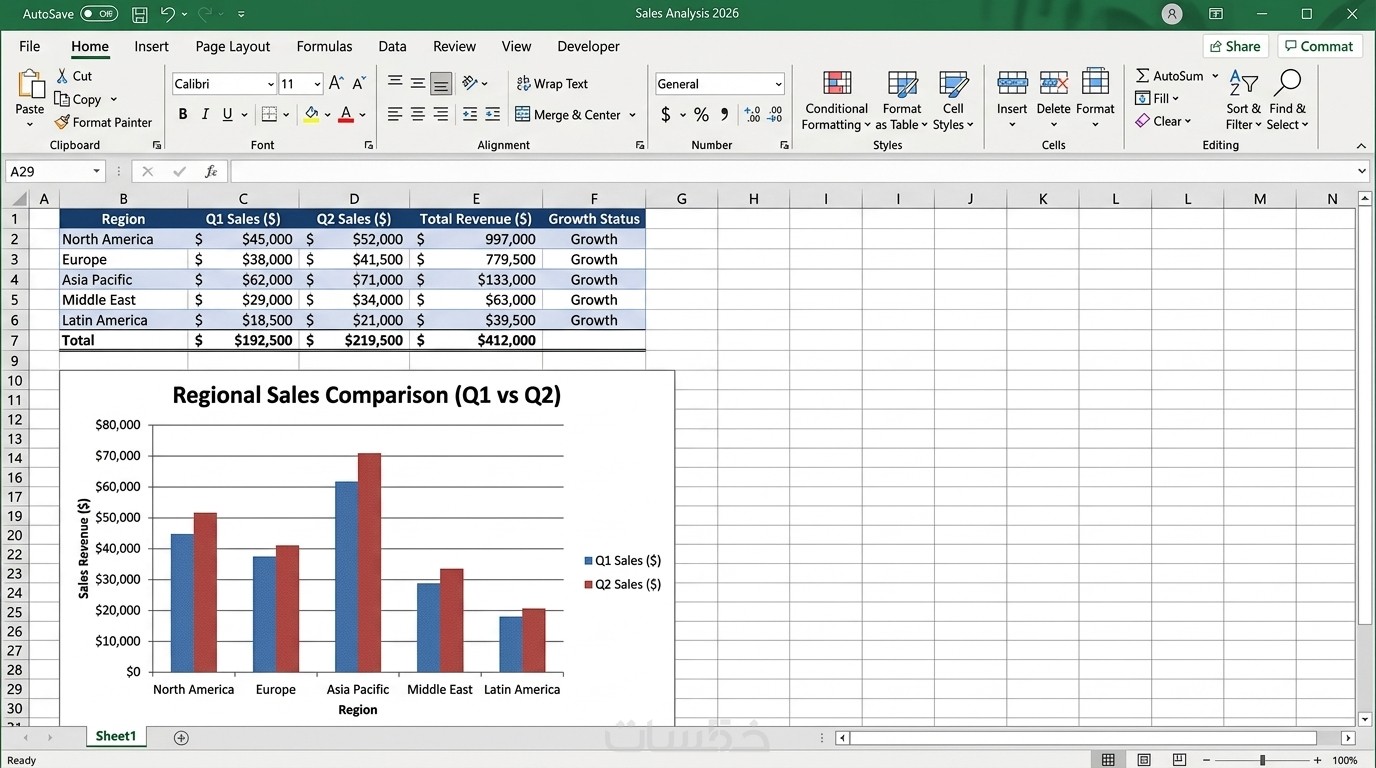Image resolution: width=1376 pixels, height=768 pixels.
Task: Open the Fill dropdown in the Editing group
Action: pos(1157,98)
